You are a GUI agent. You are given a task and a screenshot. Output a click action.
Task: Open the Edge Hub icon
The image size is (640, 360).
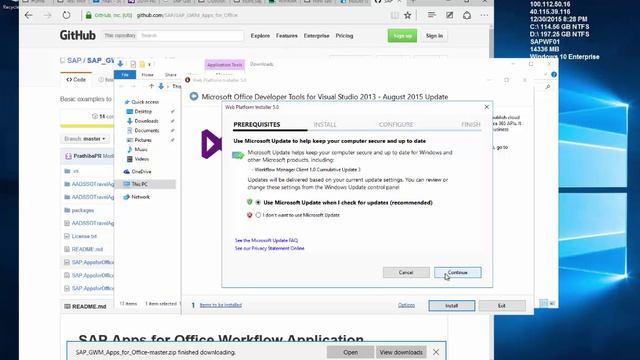click(431, 15)
